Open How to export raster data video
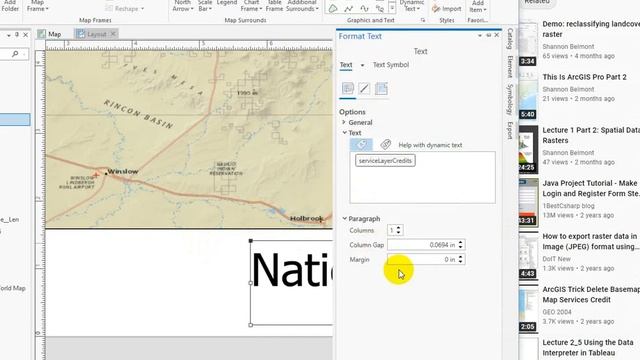Viewport: 640px width, 360px height. pyautogui.click(x=591, y=241)
